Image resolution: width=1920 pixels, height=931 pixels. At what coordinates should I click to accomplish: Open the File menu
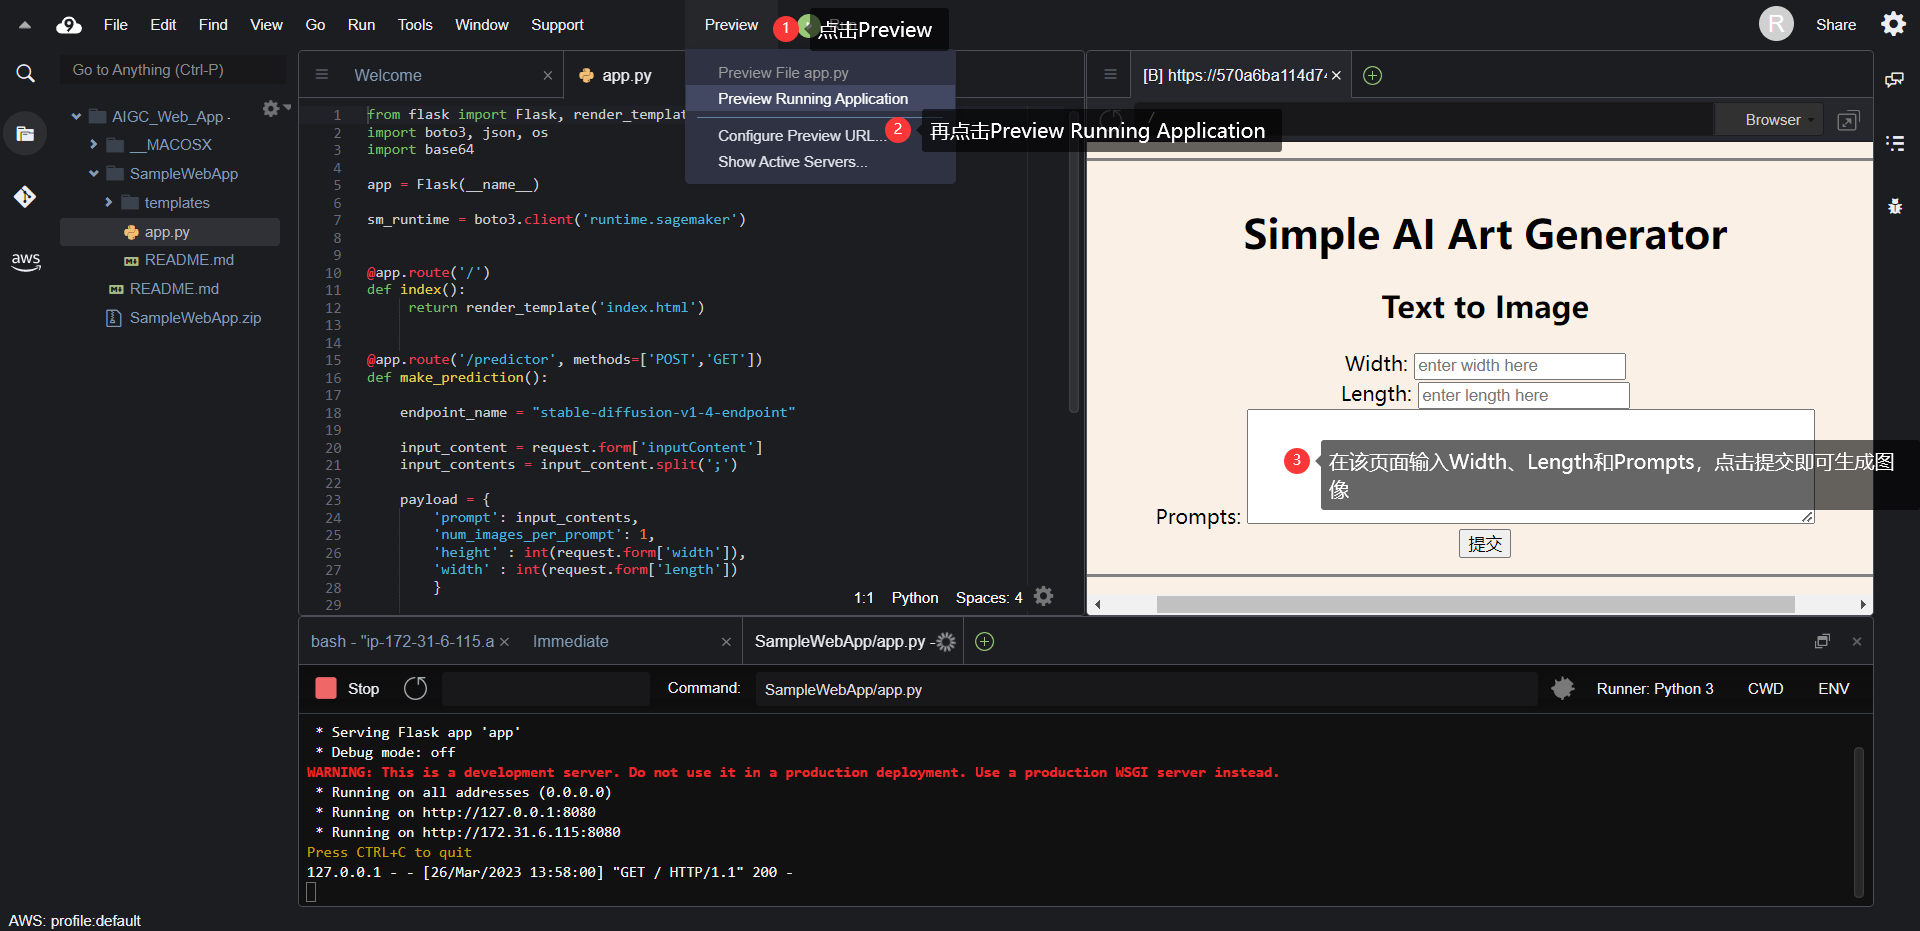[x=116, y=25]
